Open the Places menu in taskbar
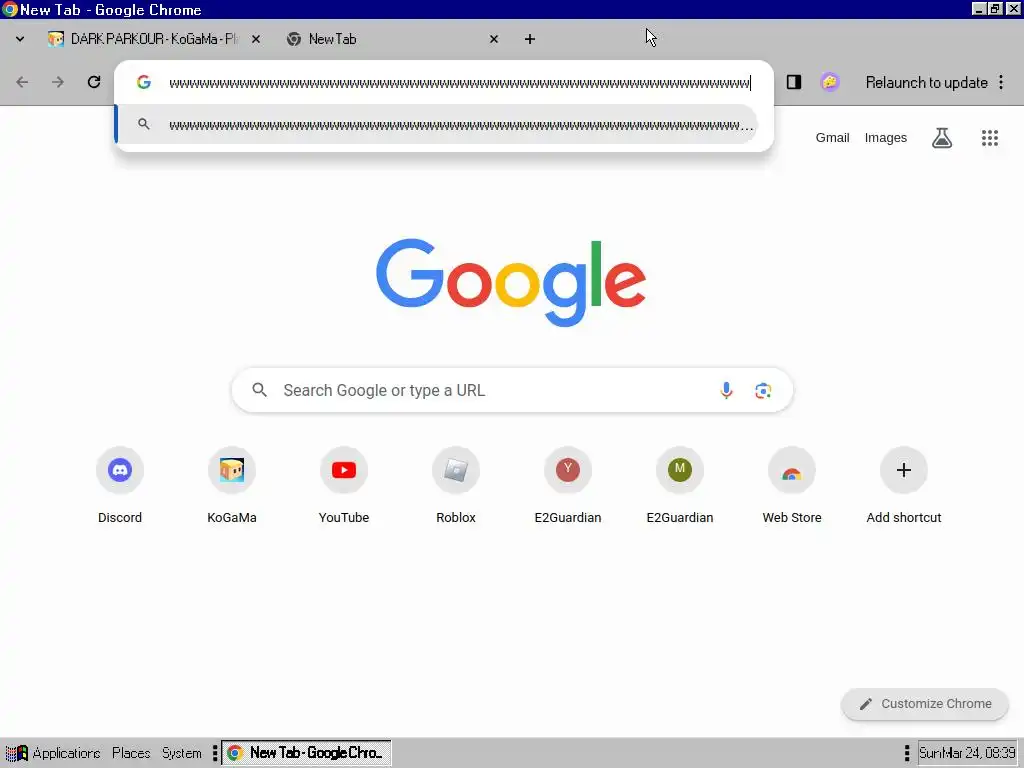The width and height of the screenshot is (1024, 768). tap(131, 753)
